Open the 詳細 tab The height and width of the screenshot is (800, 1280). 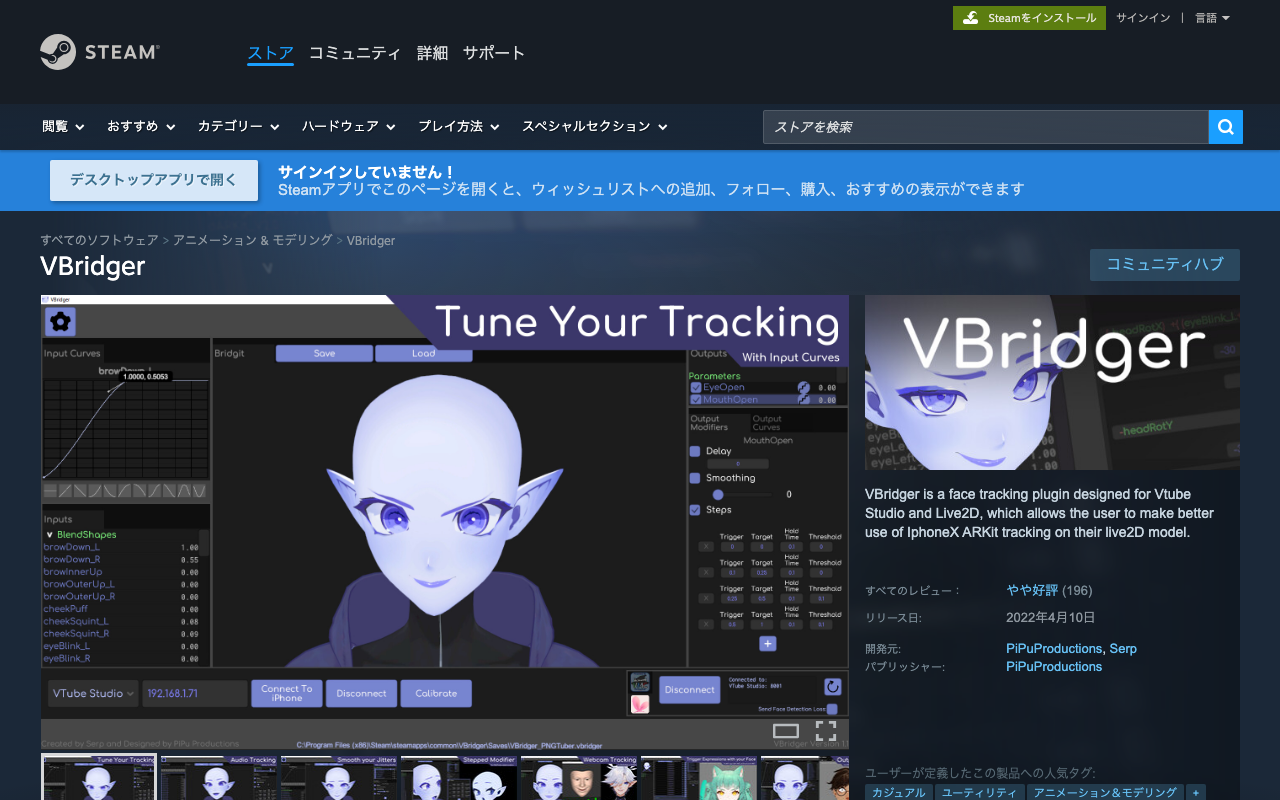432,53
